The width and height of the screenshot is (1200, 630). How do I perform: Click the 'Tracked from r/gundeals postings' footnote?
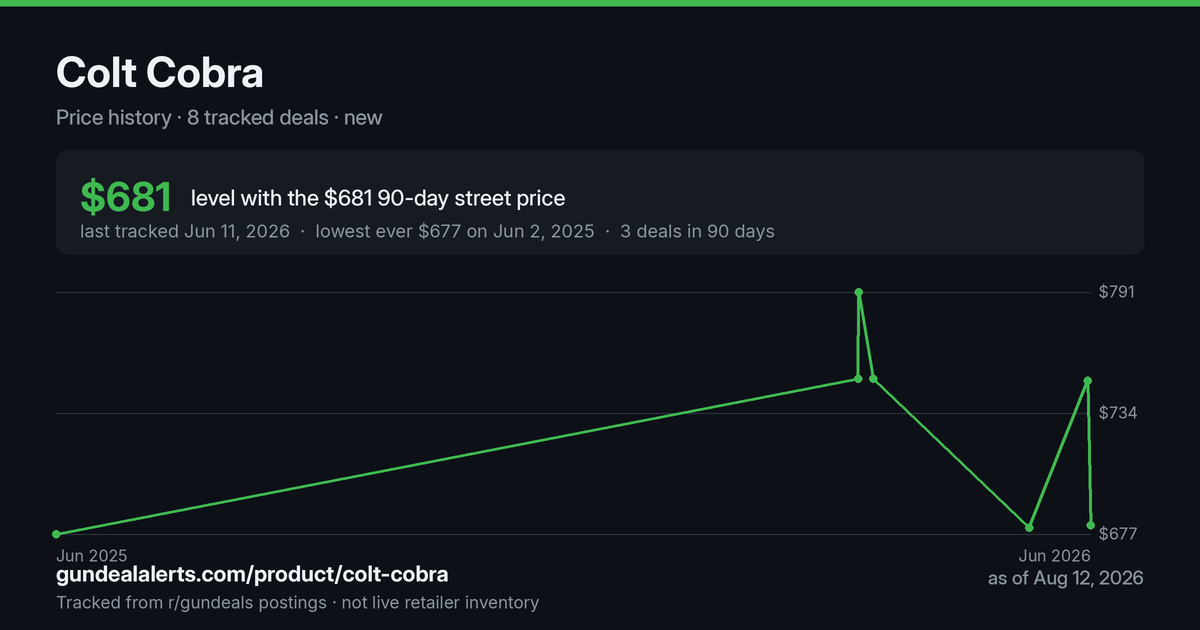point(191,603)
